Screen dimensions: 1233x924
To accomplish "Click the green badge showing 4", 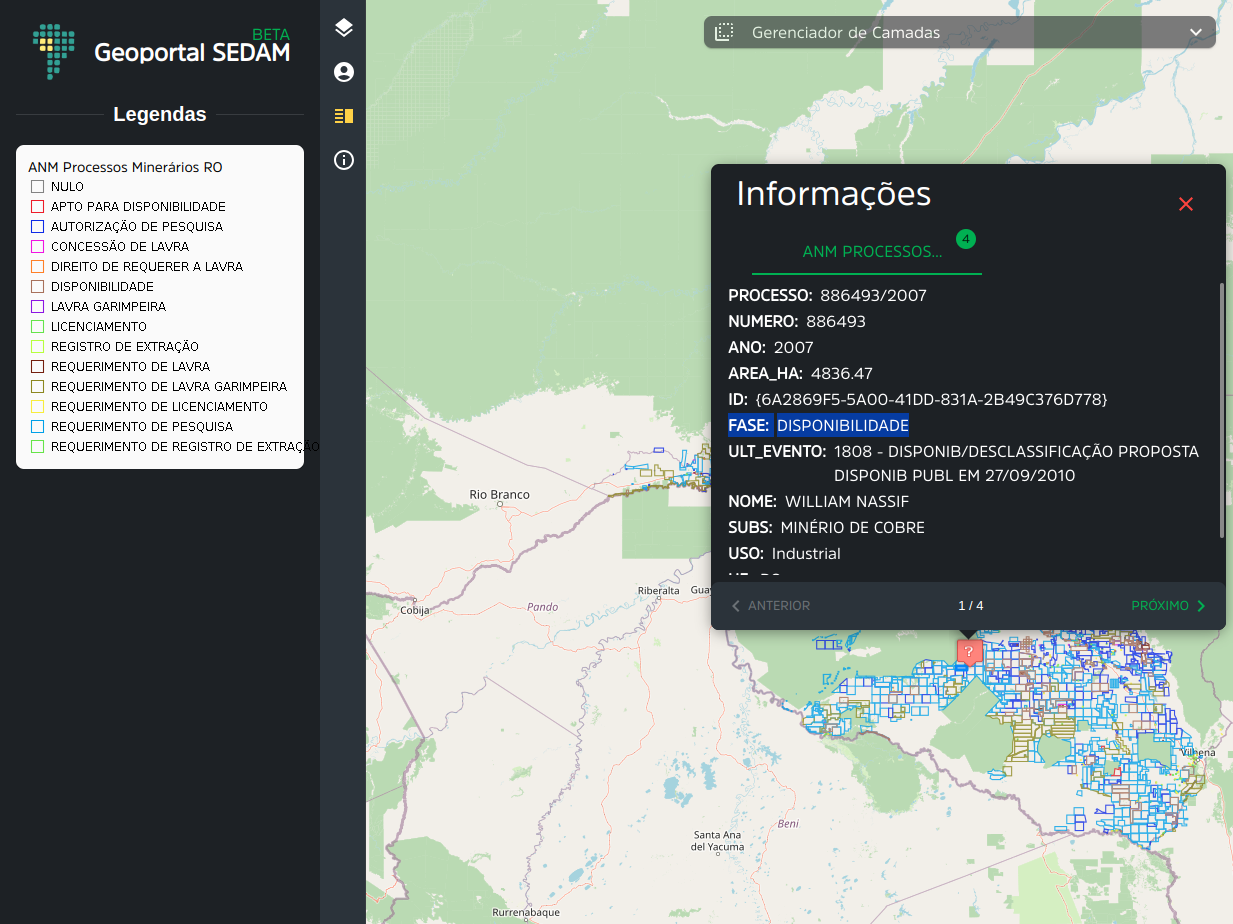I will pos(965,239).
